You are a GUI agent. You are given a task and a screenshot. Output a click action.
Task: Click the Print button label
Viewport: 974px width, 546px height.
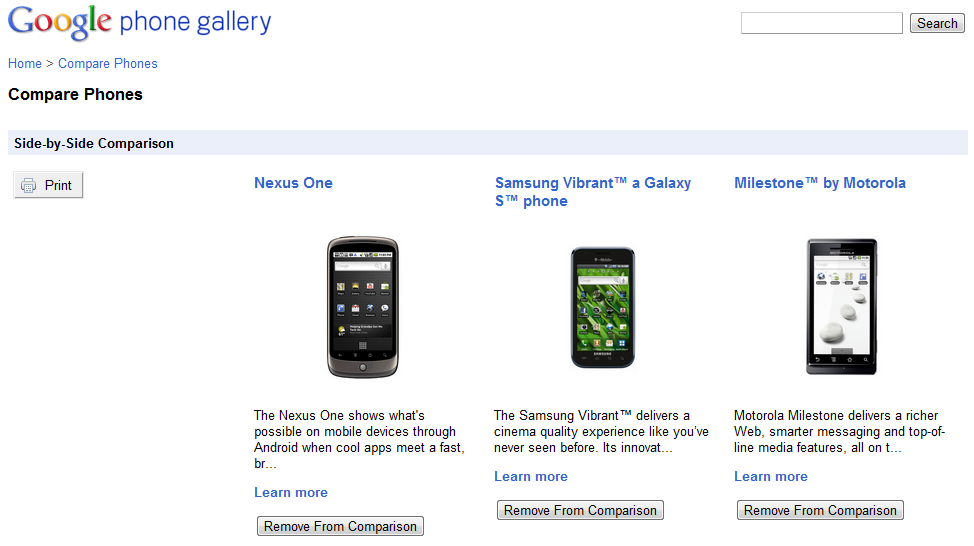click(58, 185)
